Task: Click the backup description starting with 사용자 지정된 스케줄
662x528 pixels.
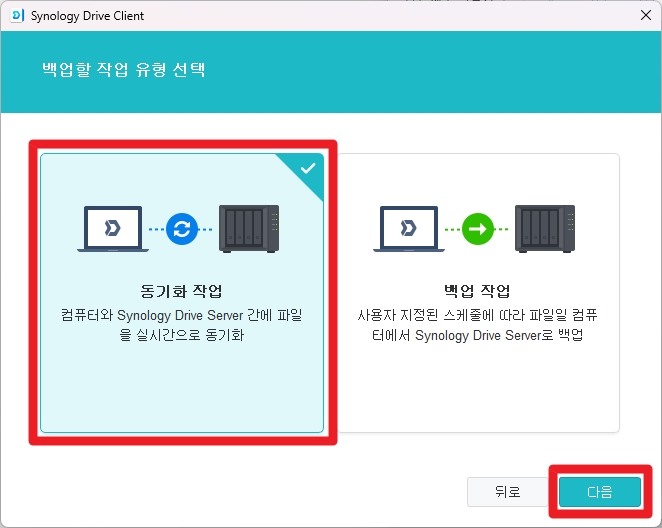Action: point(478,325)
